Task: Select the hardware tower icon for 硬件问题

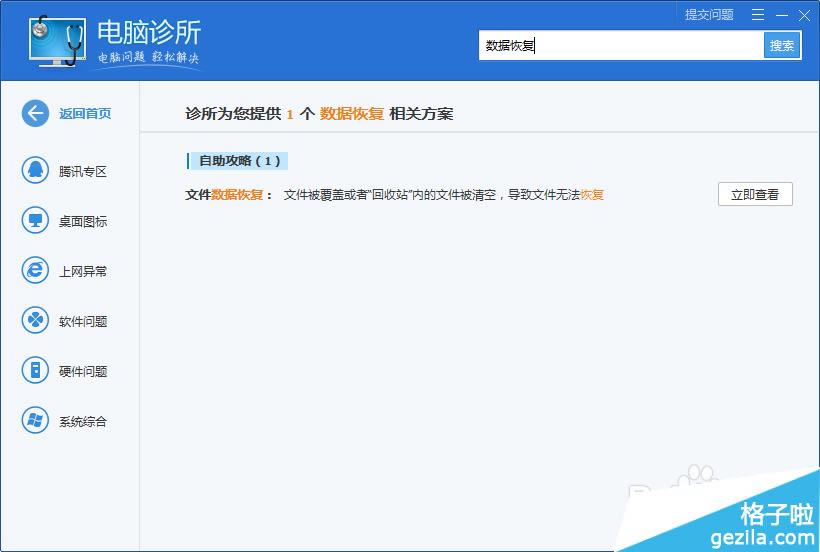Action: (x=35, y=371)
